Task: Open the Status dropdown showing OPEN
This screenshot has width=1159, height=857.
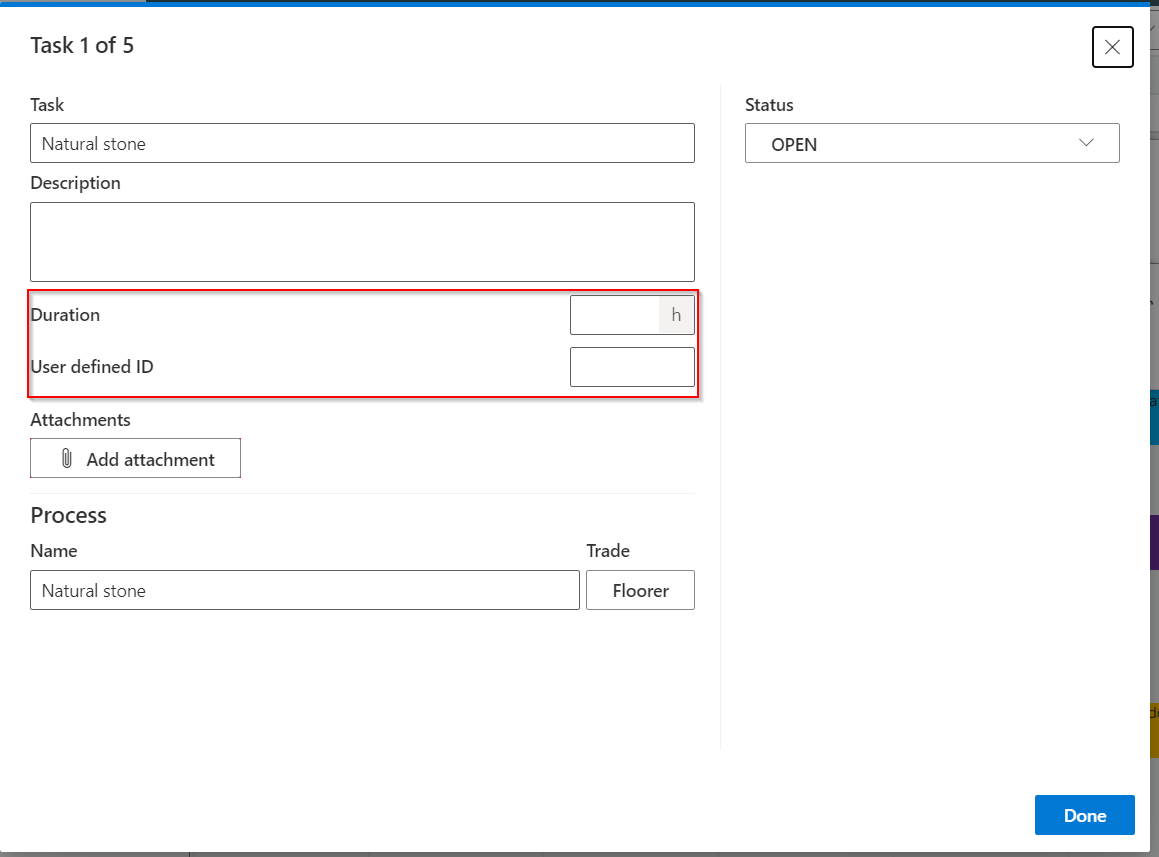Action: tap(931, 143)
